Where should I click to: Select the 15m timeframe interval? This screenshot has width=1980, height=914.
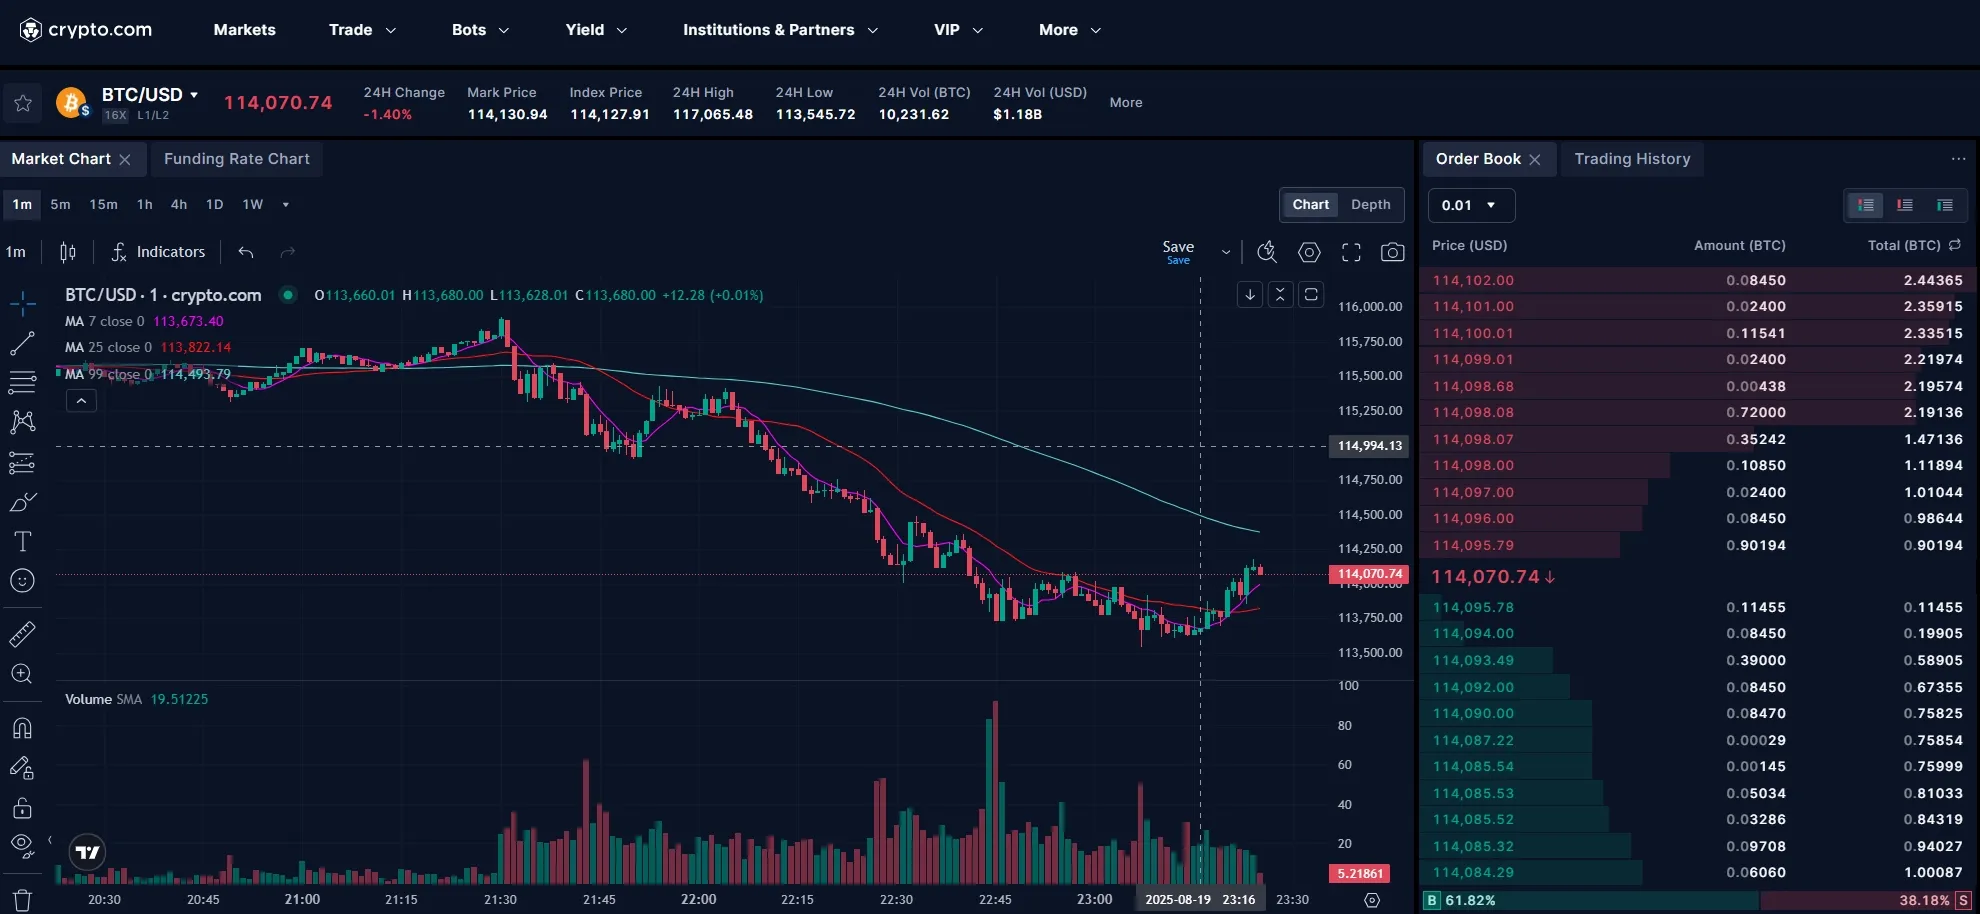point(103,205)
